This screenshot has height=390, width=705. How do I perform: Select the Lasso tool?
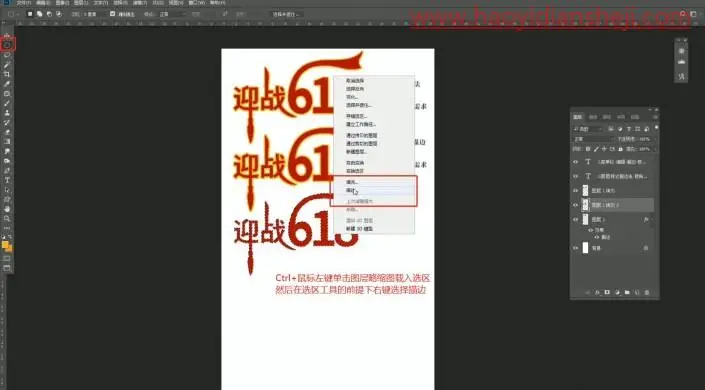point(7,55)
